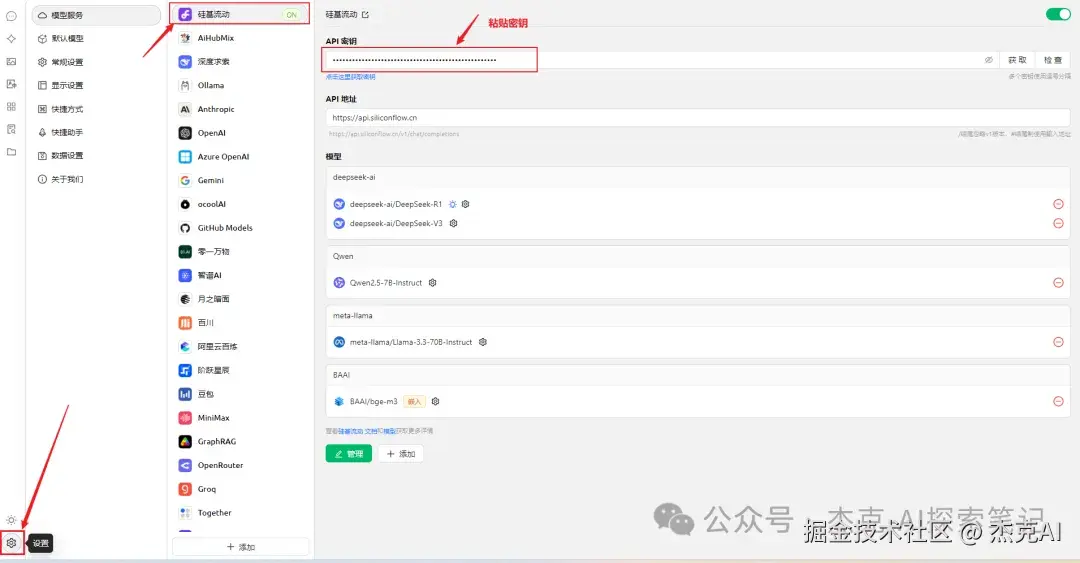Viewport: 1080px width, 563px height.
Task: Click the settings gear icon at bottom left
Action: coord(12,543)
